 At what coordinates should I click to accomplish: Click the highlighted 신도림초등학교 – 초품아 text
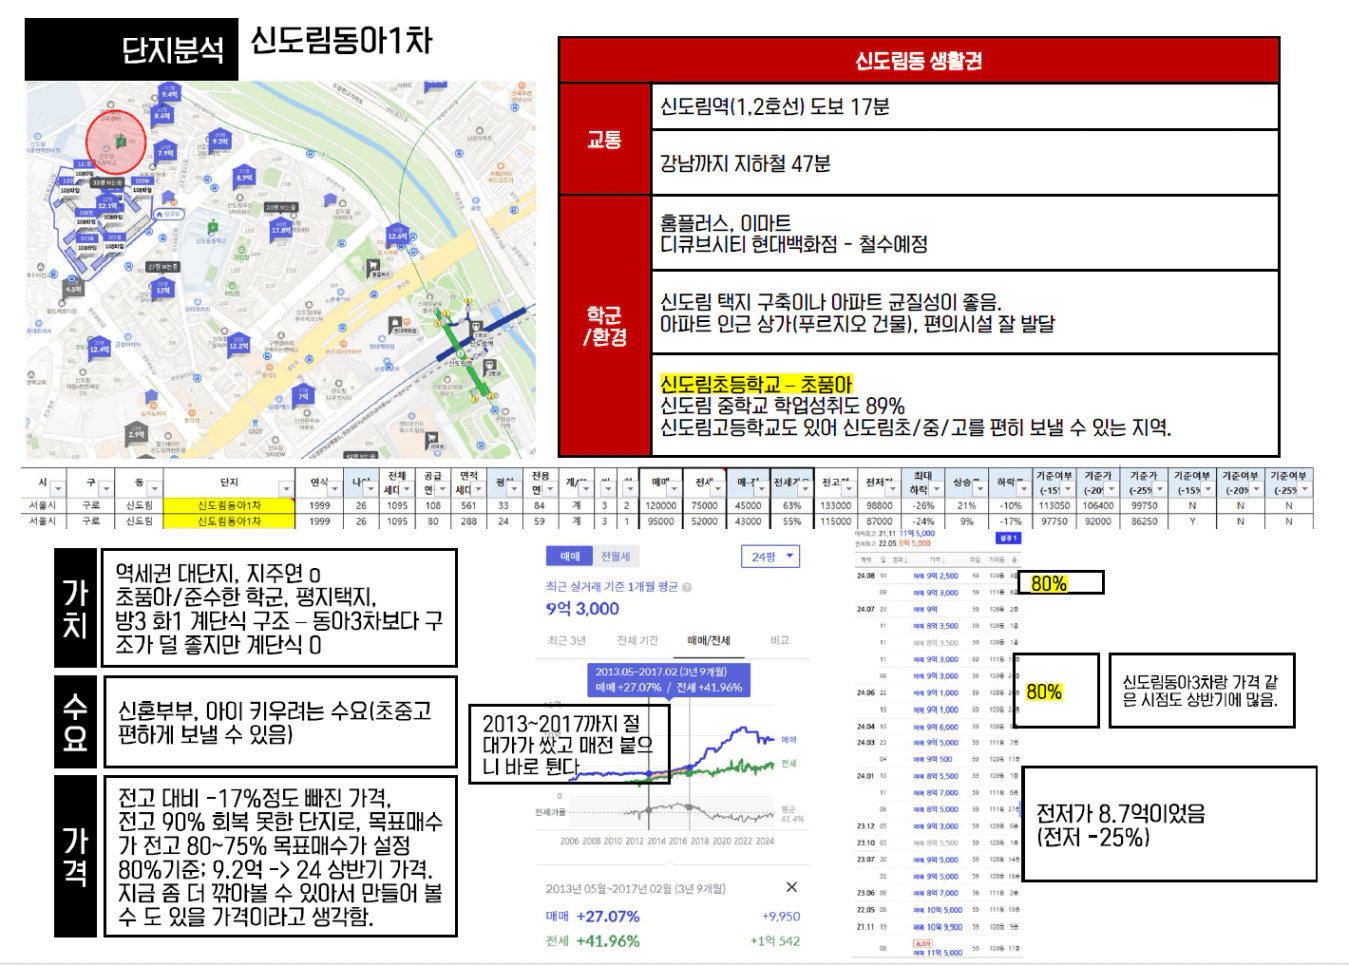(756, 385)
